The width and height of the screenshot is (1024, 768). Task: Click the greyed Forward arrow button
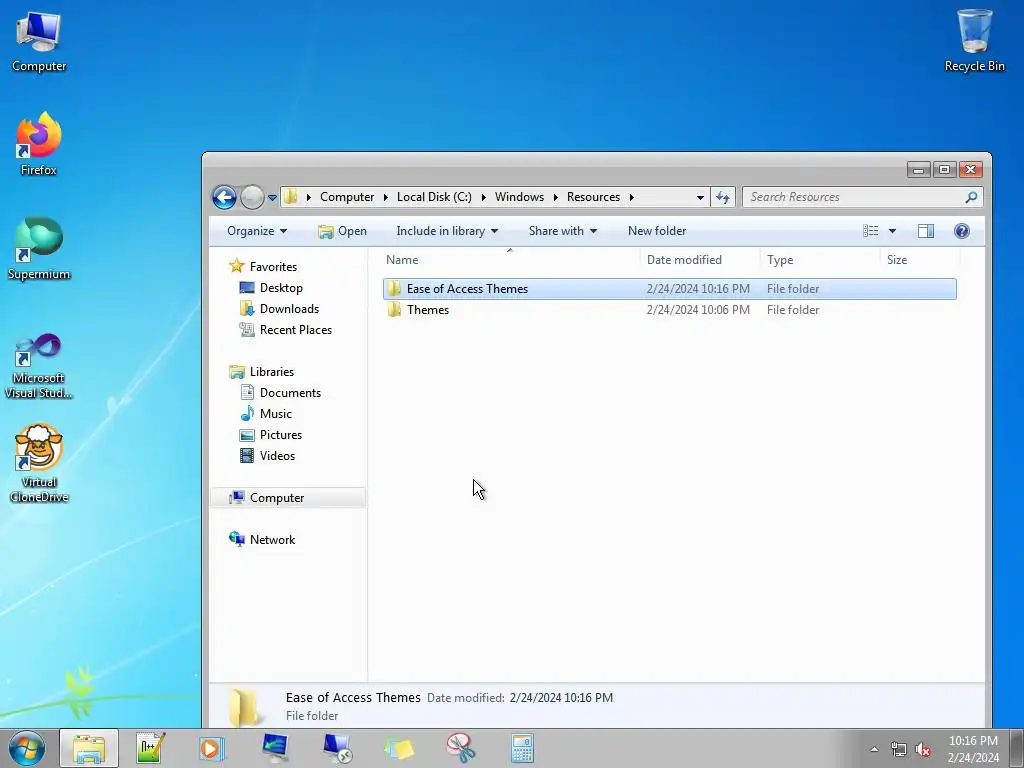[x=252, y=197]
